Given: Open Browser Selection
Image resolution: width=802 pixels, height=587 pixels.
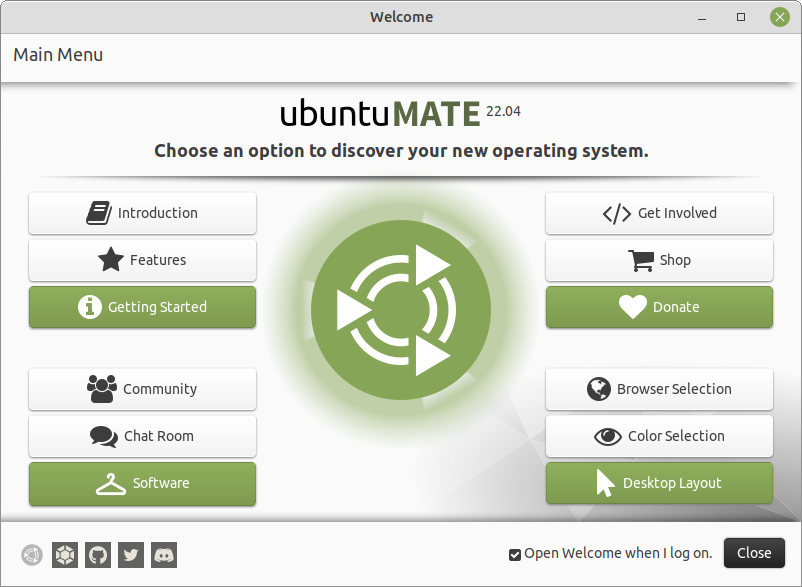Looking at the screenshot, I should coord(659,389).
